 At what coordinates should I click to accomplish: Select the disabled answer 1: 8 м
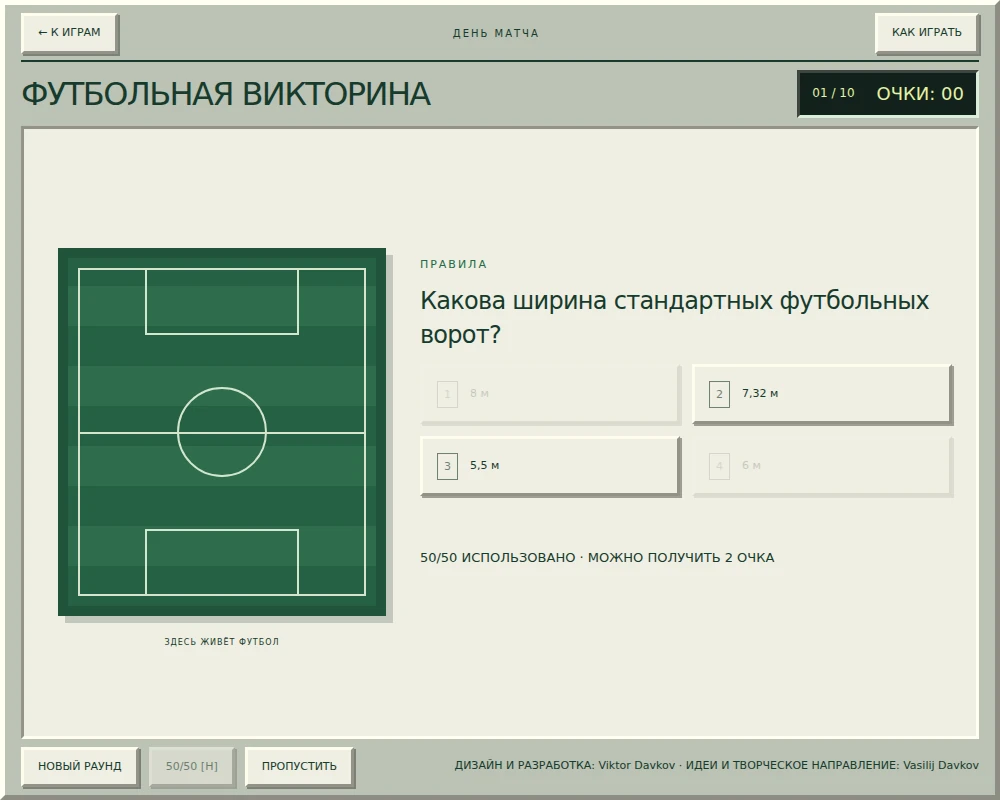click(550, 394)
